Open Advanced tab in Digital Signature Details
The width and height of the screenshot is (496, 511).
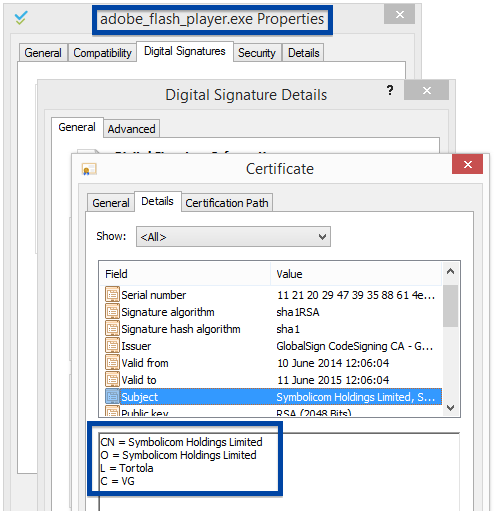131,129
